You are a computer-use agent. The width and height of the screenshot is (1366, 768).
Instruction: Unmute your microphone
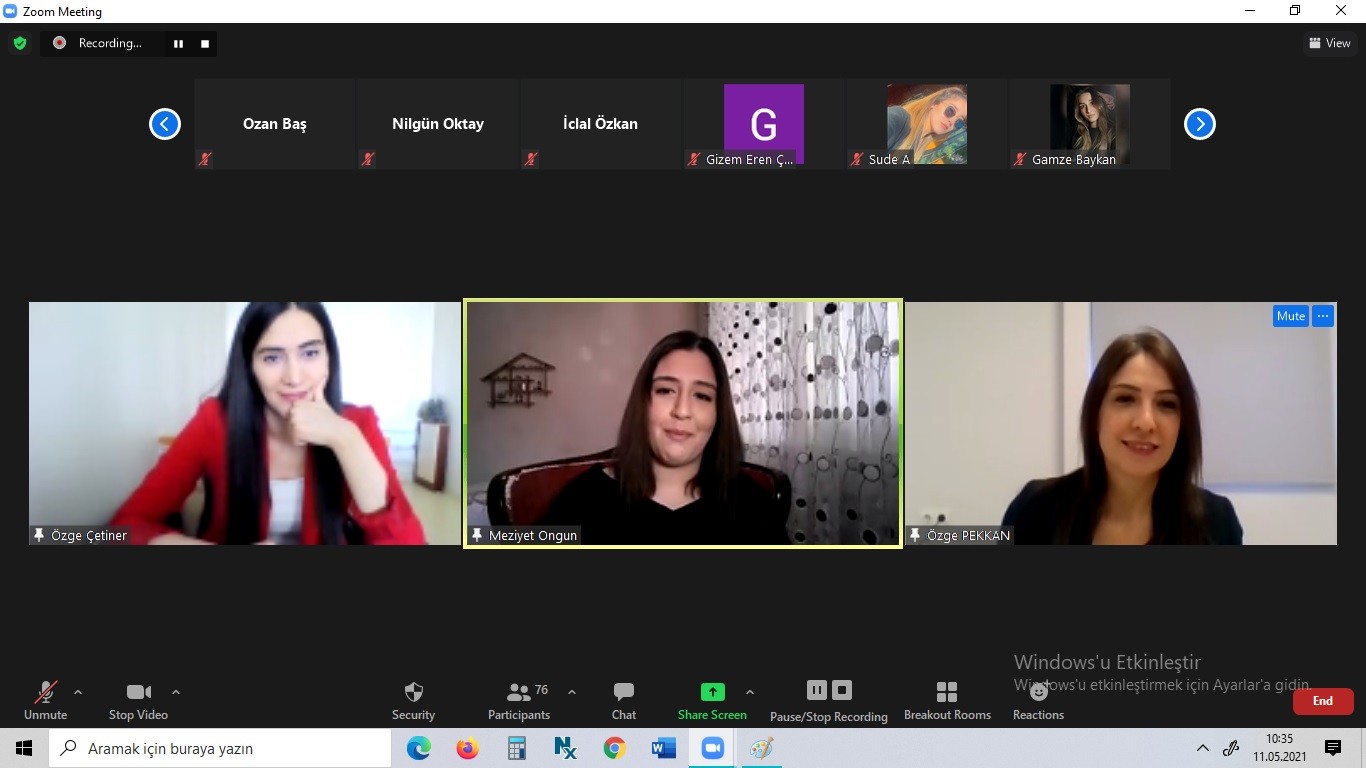coord(46,700)
